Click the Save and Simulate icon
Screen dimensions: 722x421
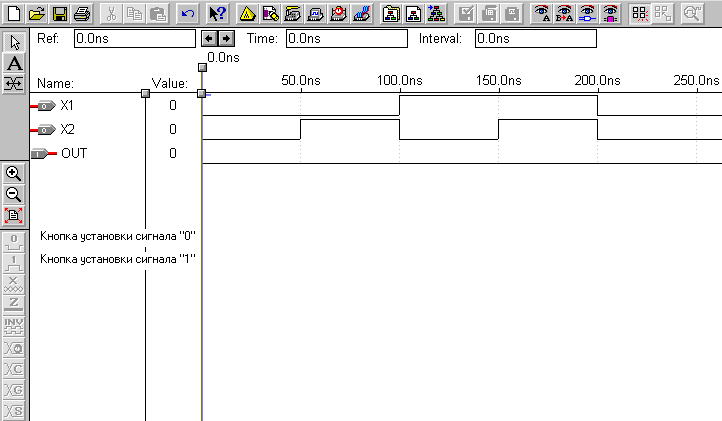512,14
